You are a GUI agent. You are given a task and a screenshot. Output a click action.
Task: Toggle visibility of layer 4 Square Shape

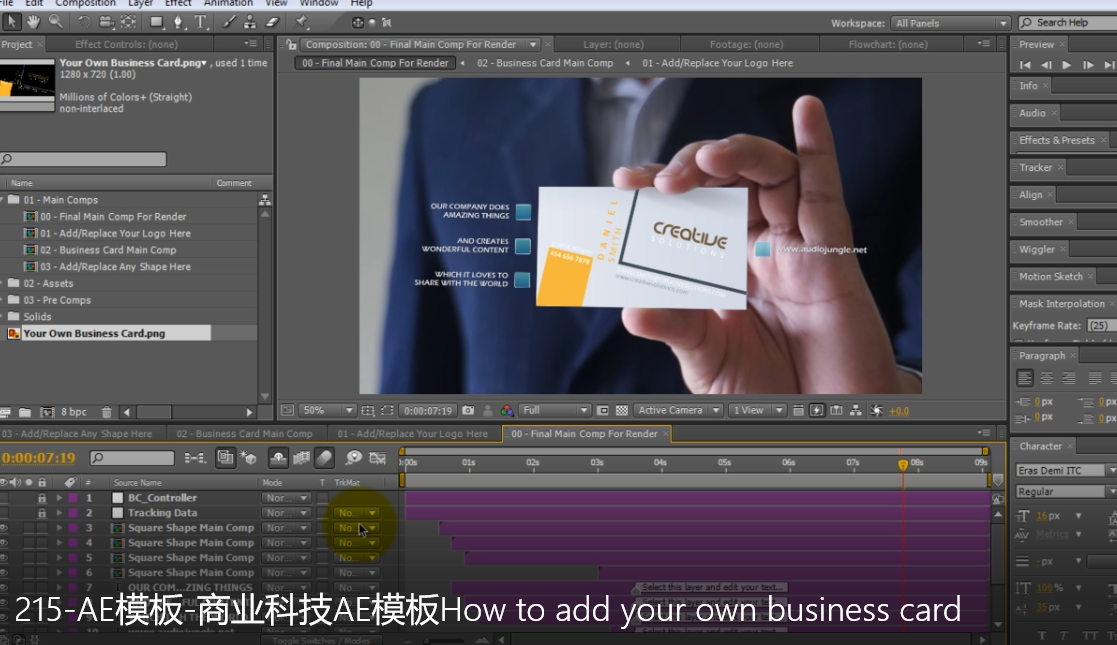coord(4,543)
